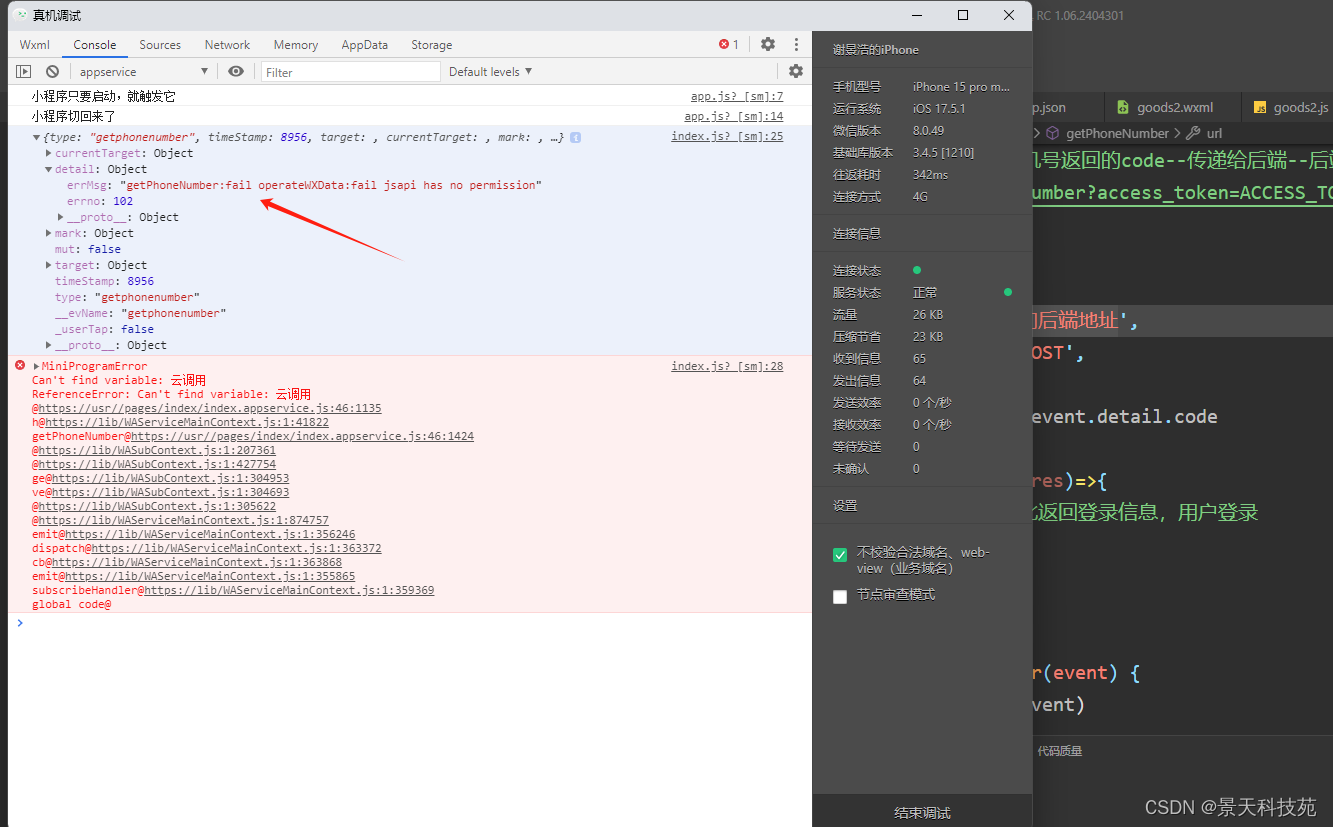Clear the console with the ban icon

pyautogui.click(x=52, y=72)
